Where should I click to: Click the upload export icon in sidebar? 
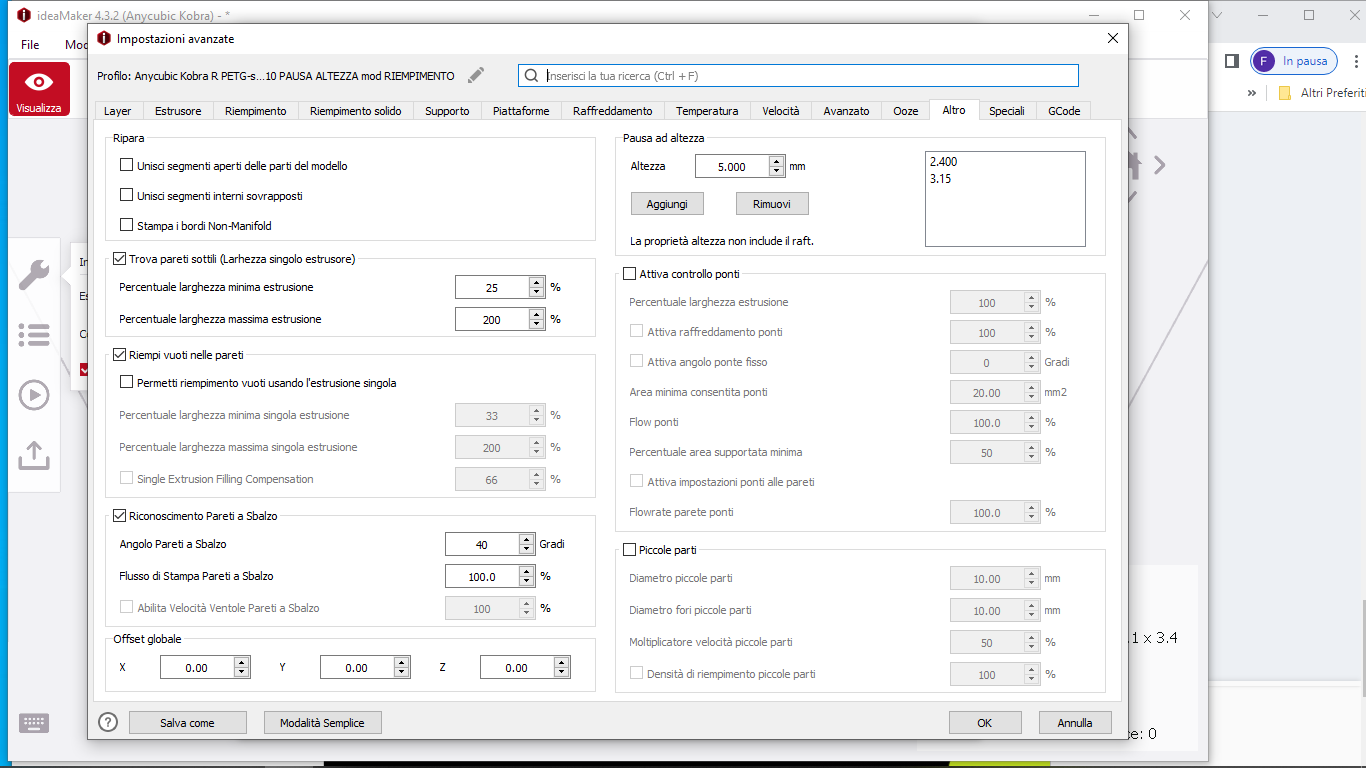coord(34,456)
